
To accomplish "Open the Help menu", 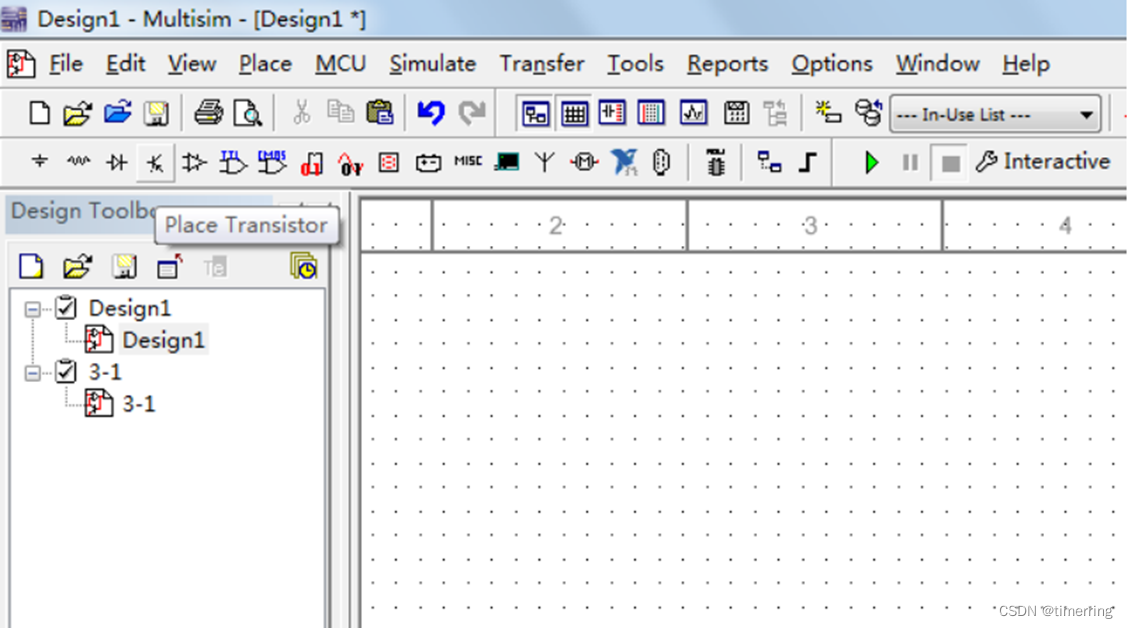I will tap(1026, 64).
